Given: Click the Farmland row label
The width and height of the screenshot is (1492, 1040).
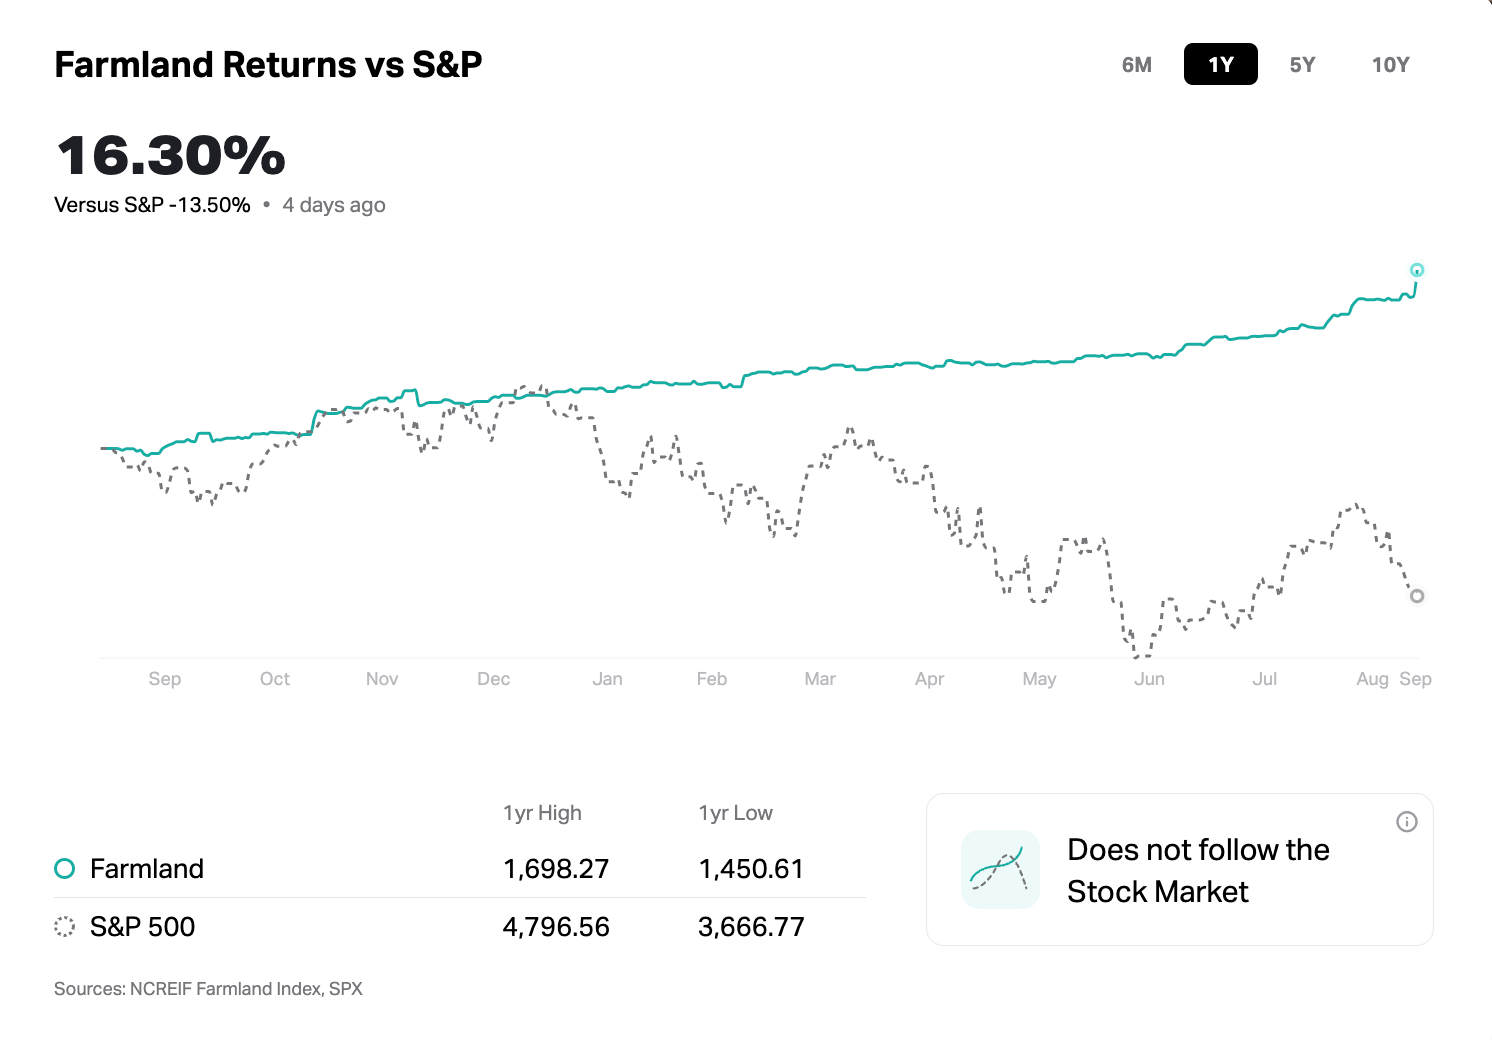Looking at the screenshot, I should click(147, 869).
